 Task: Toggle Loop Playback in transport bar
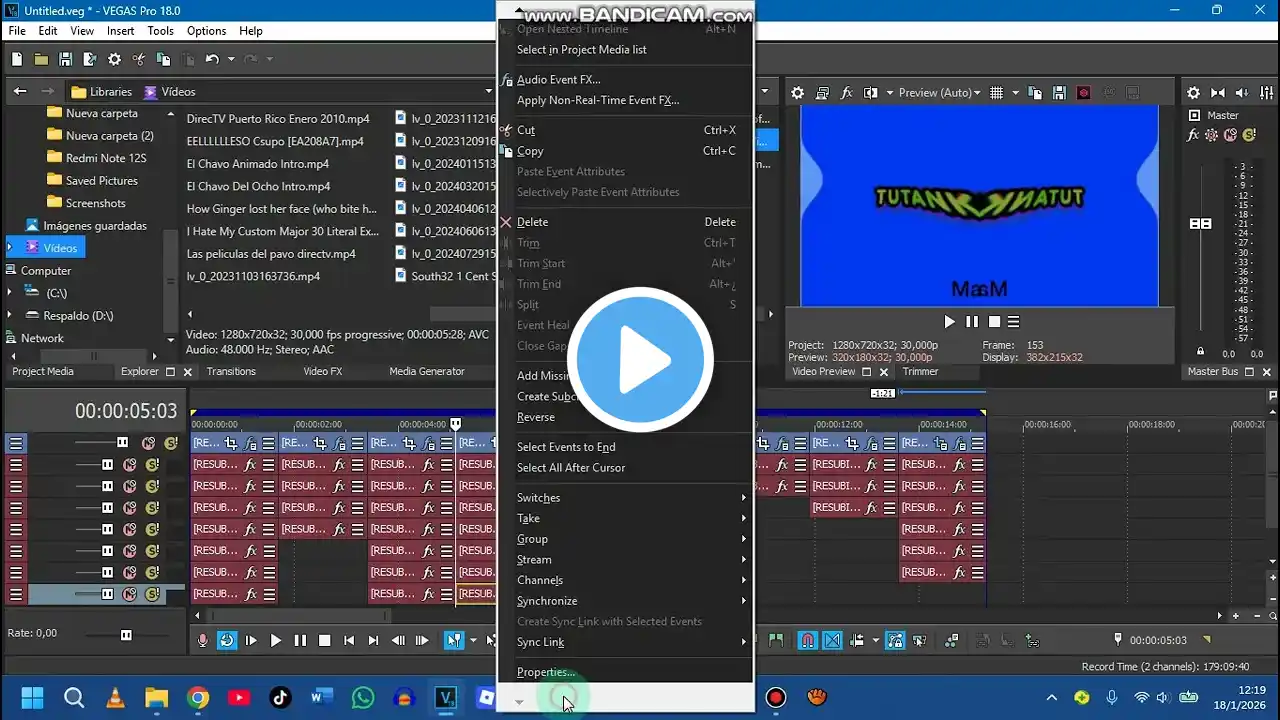click(227, 641)
